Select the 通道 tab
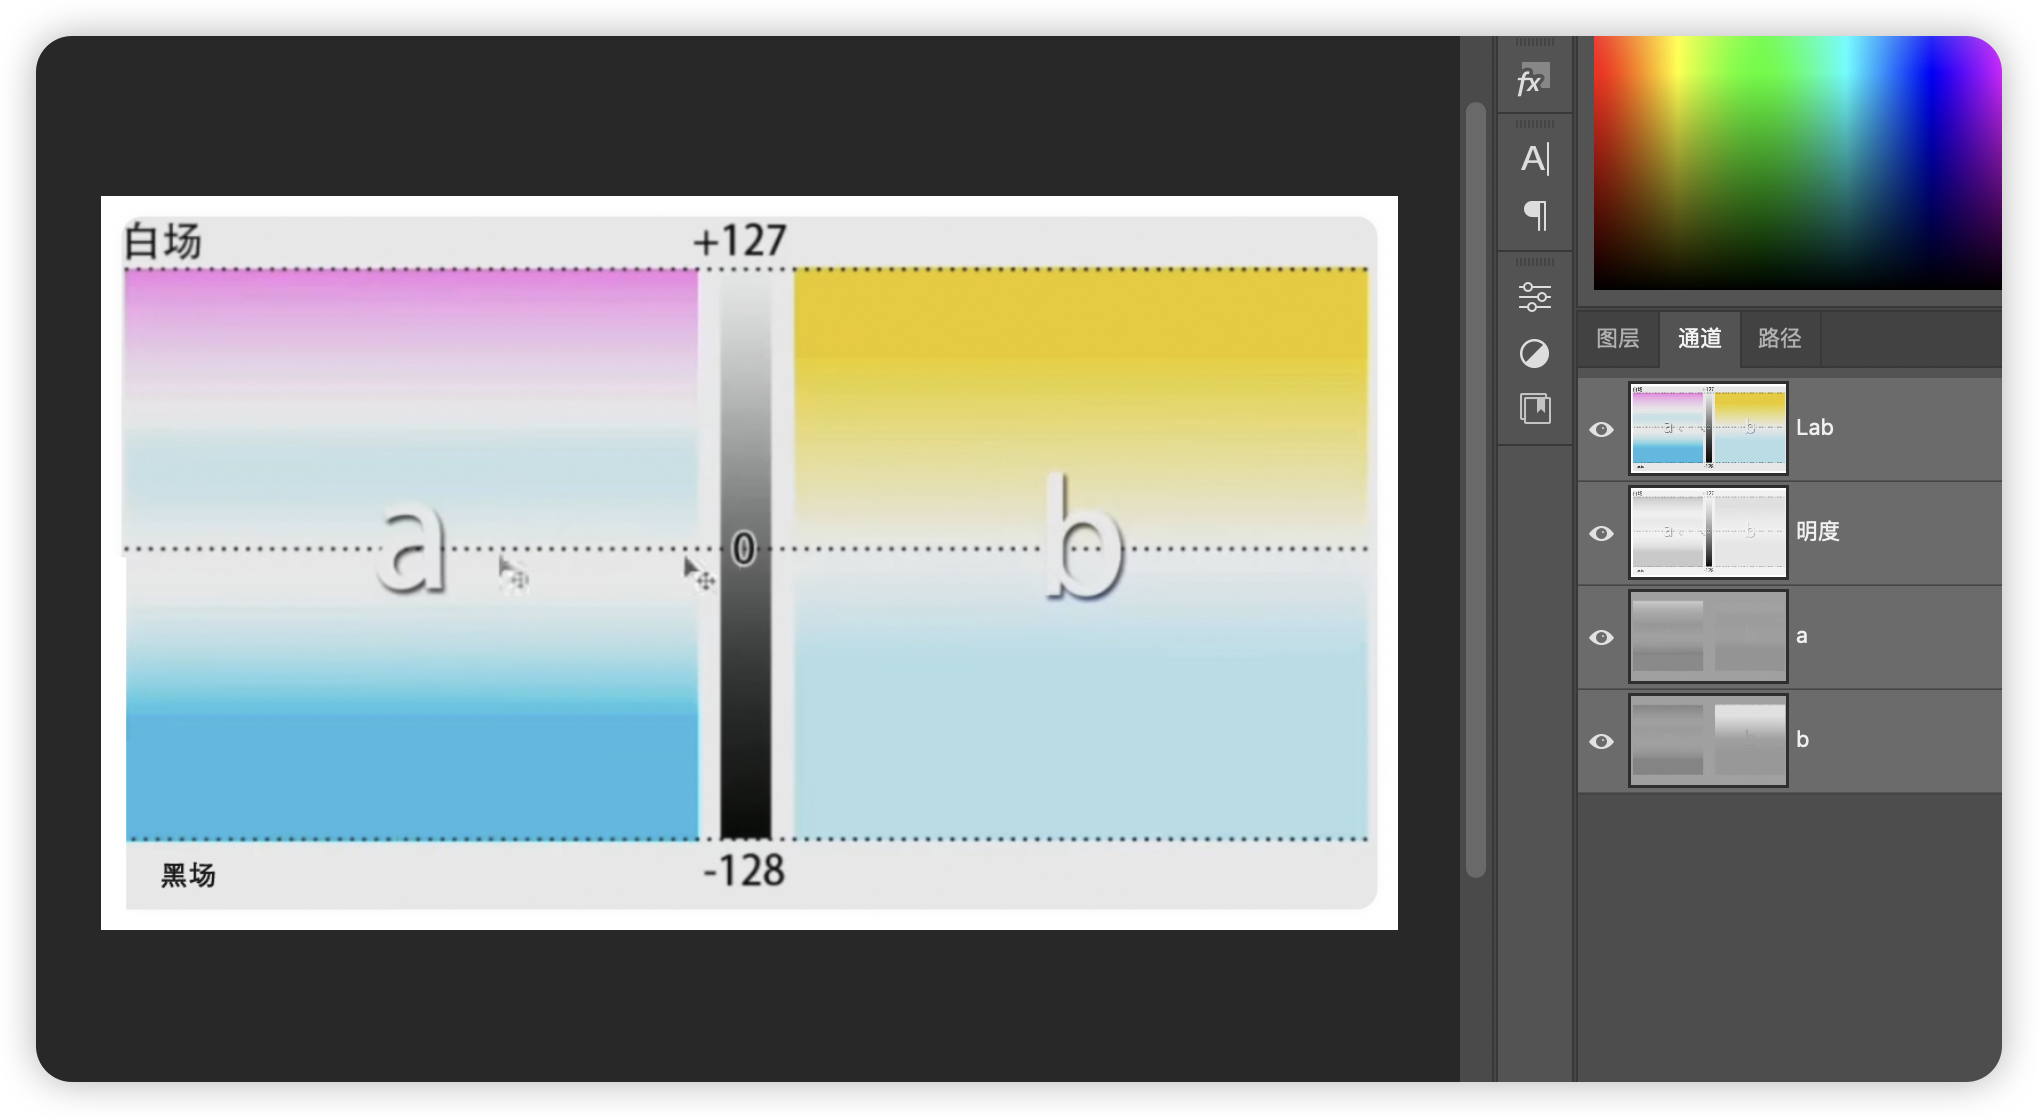The width and height of the screenshot is (2038, 1118). 1699,339
